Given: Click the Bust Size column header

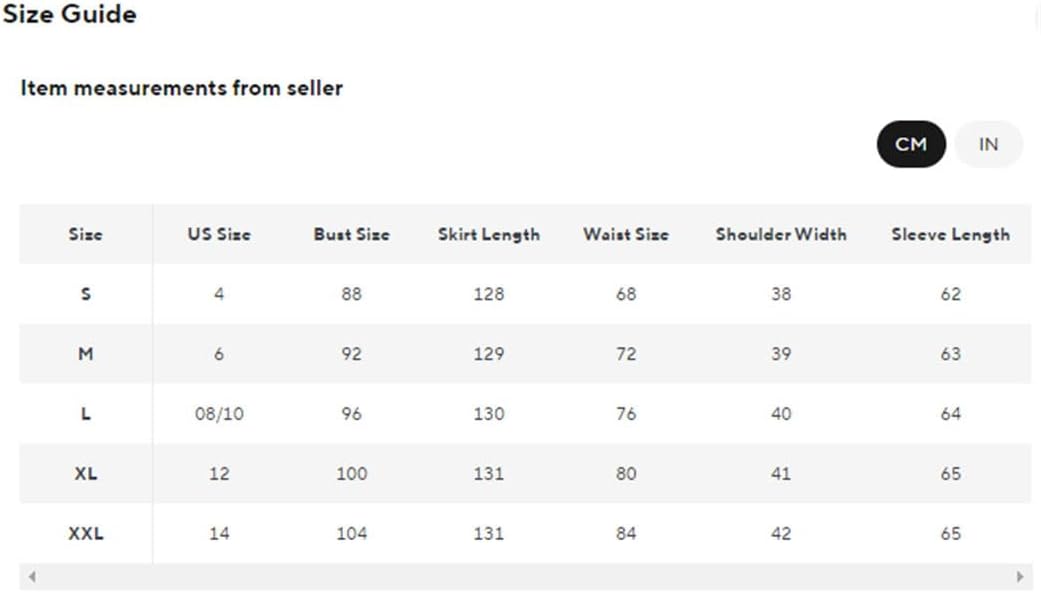Looking at the screenshot, I should tap(351, 234).
